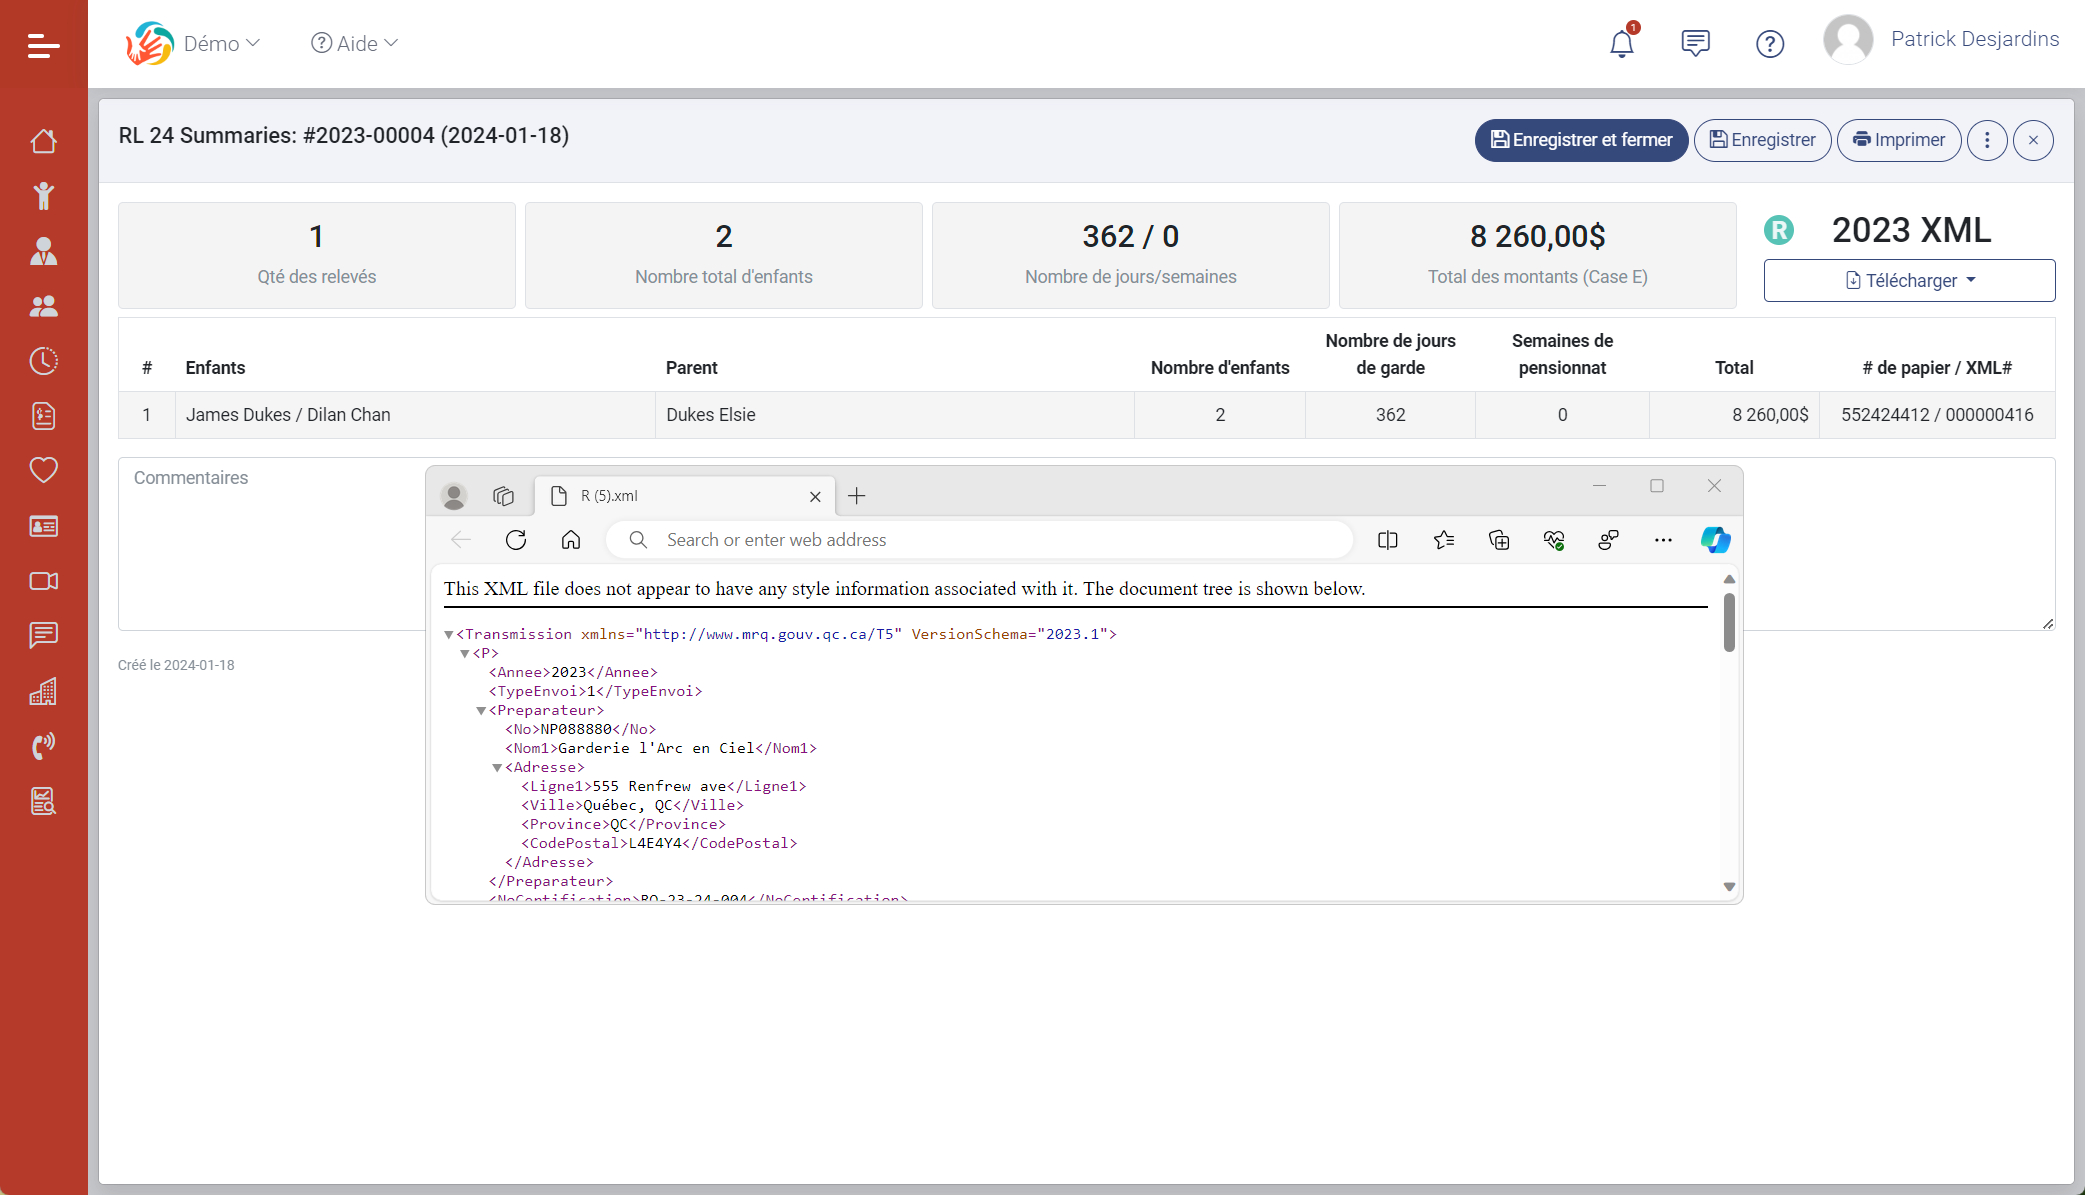Click Enregistrer et fermer button
This screenshot has width=2085, height=1195.
(1580, 140)
